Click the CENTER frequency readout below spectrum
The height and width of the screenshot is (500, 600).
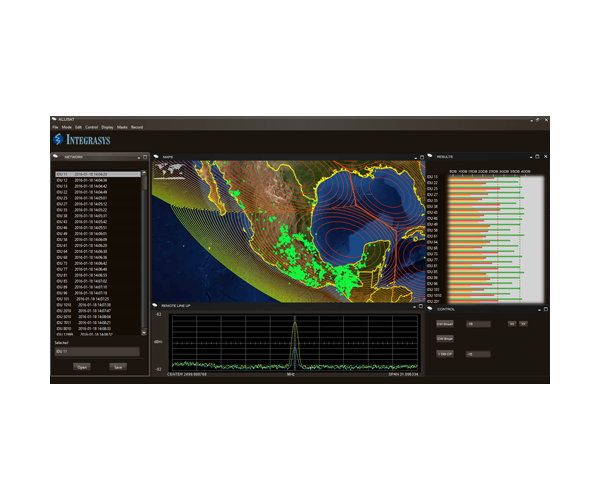coord(187,374)
